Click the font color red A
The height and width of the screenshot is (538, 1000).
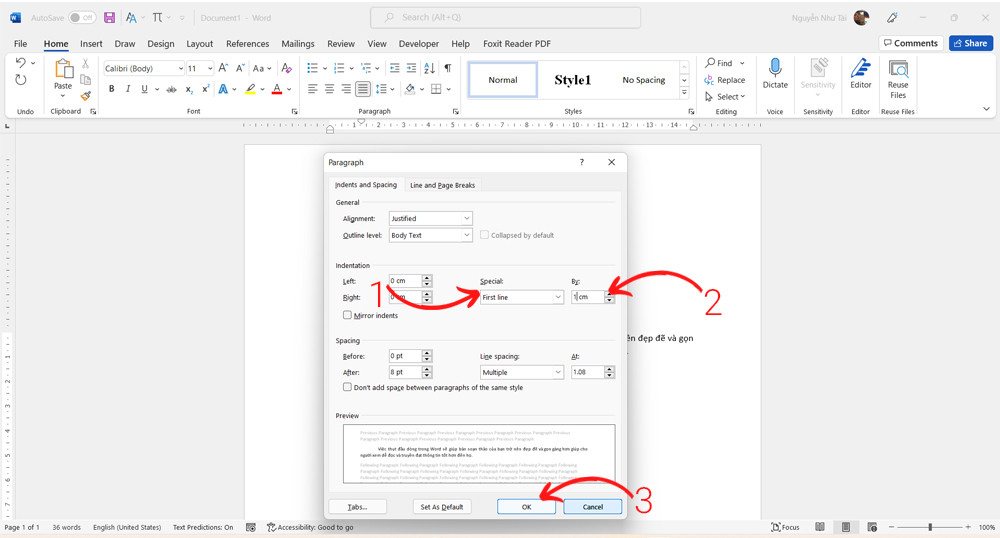pos(277,89)
